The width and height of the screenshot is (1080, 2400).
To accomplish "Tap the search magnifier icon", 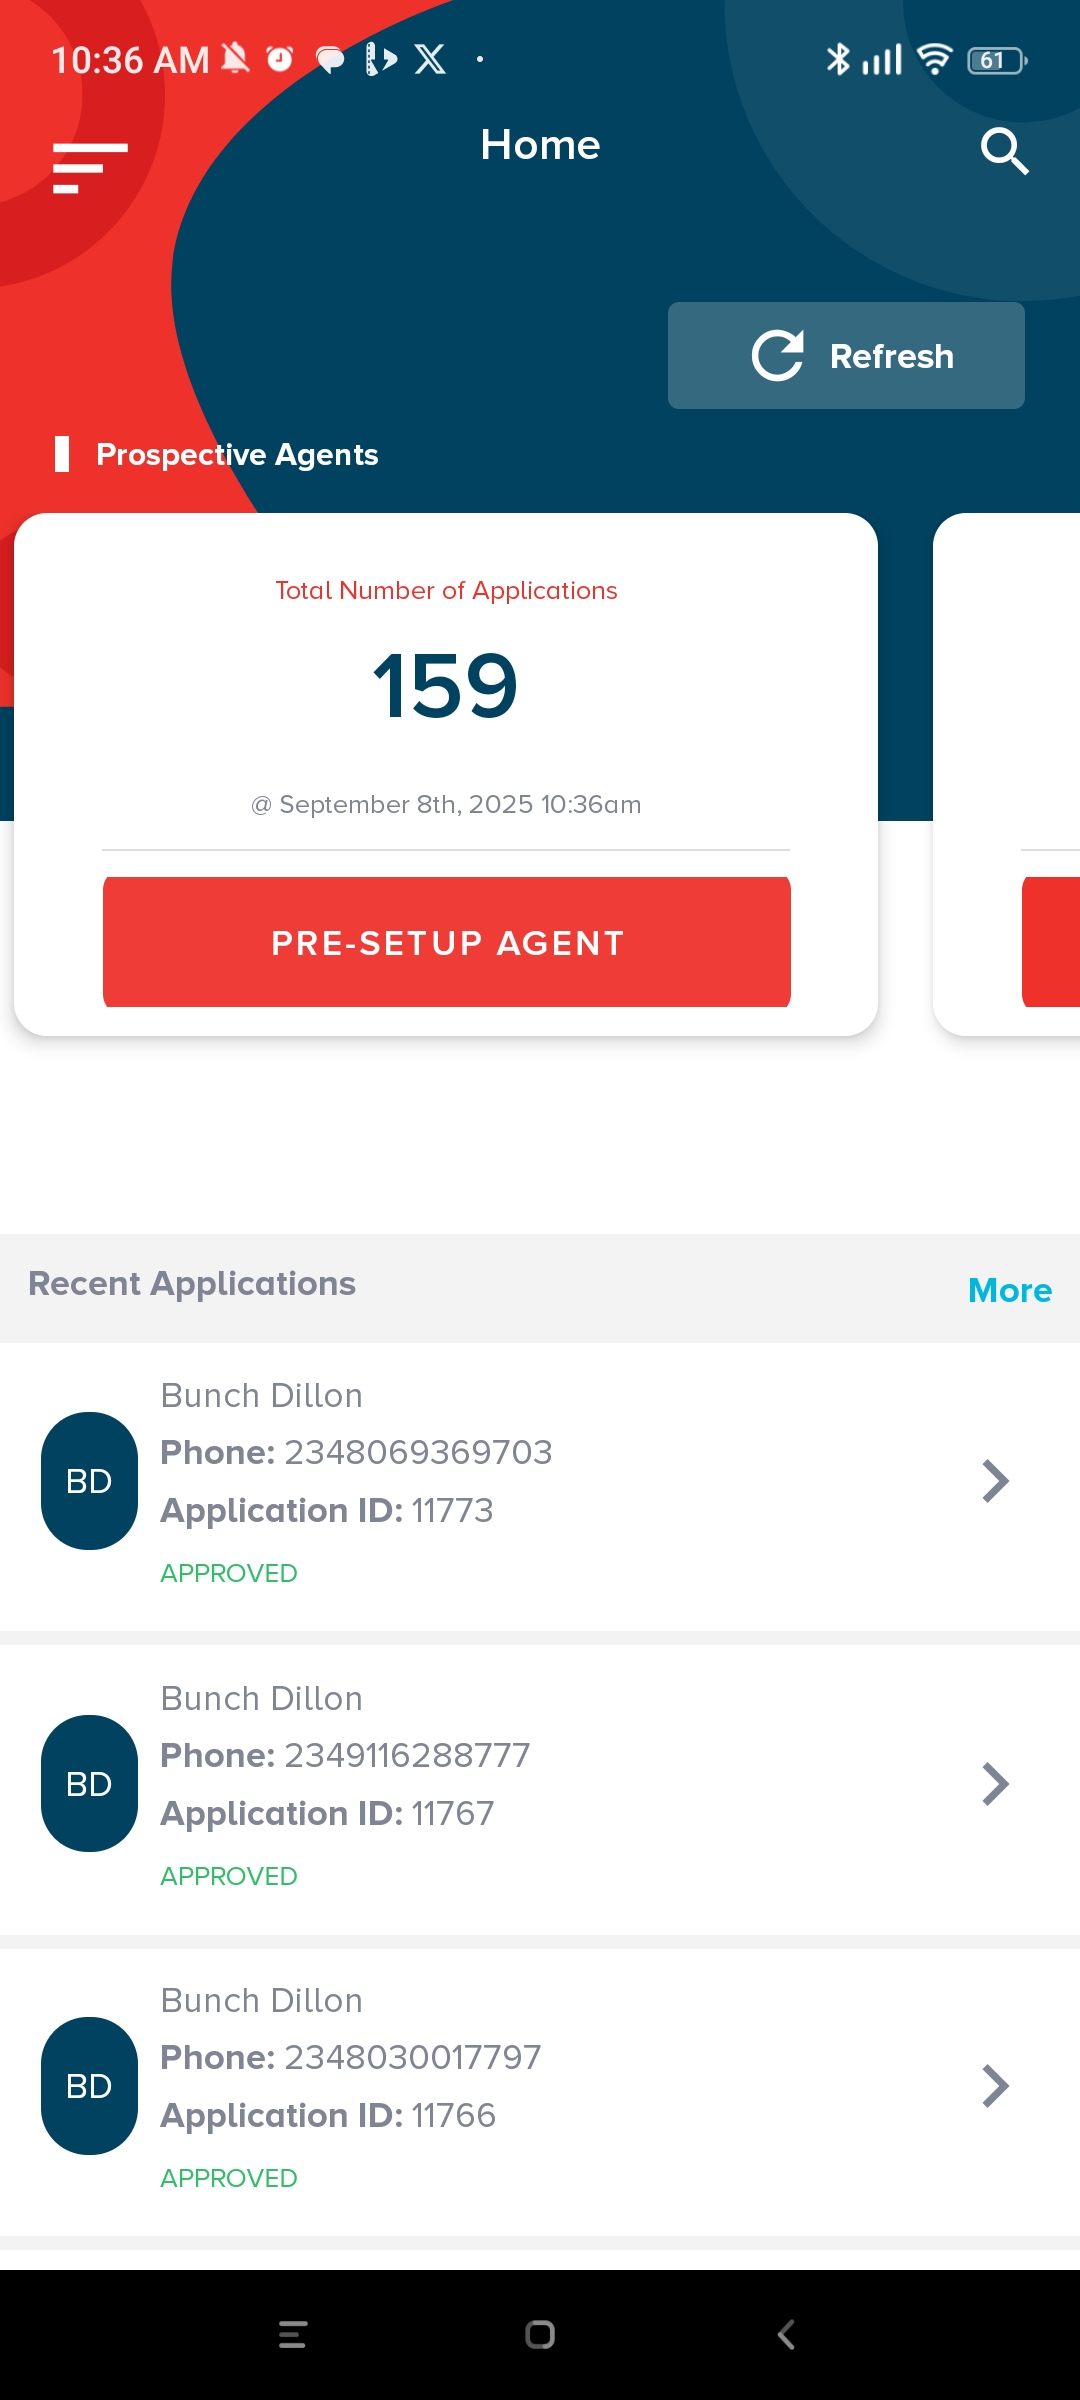I will 1004,151.
